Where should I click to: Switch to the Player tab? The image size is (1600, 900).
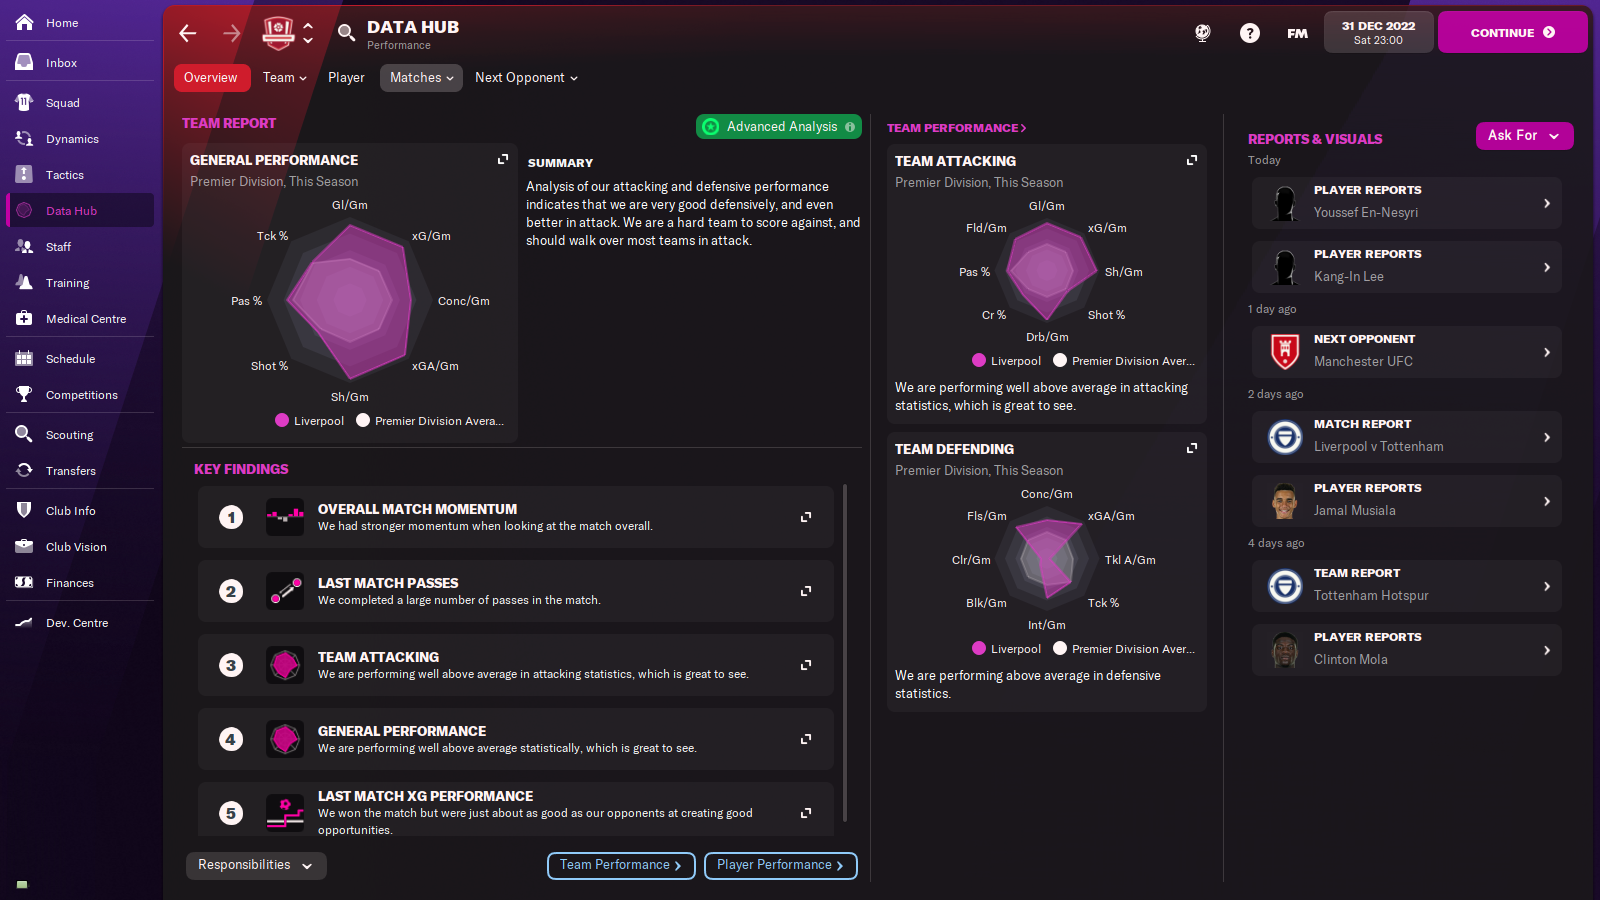[x=346, y=78]
